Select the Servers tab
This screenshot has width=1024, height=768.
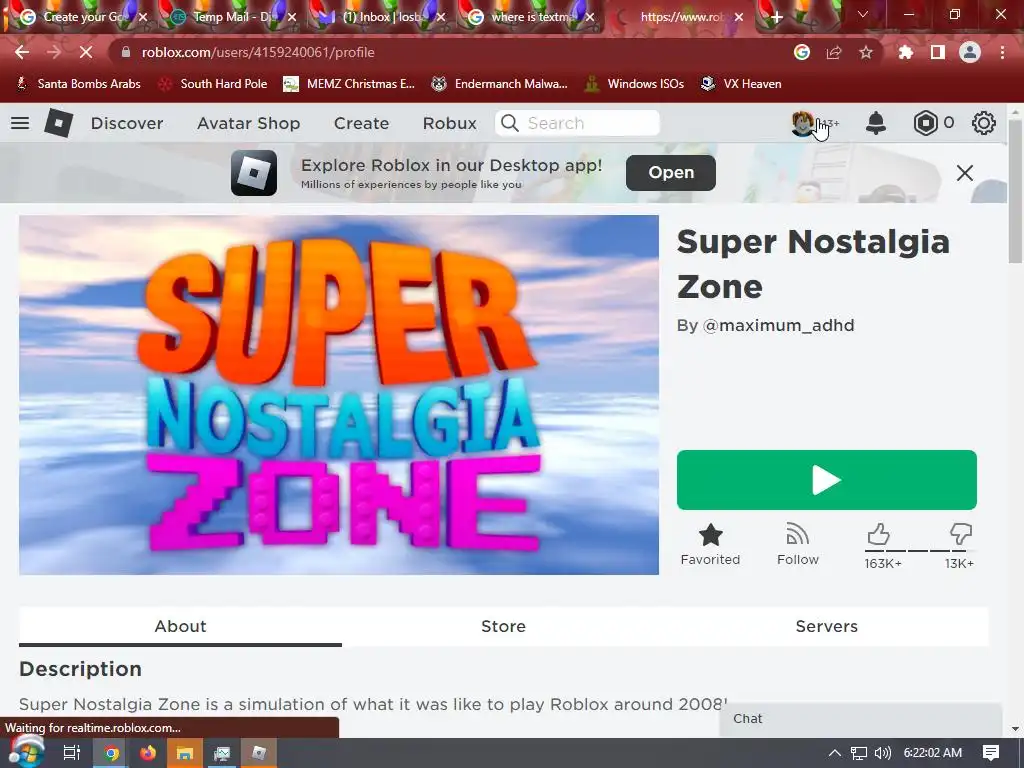coord(826,626)
